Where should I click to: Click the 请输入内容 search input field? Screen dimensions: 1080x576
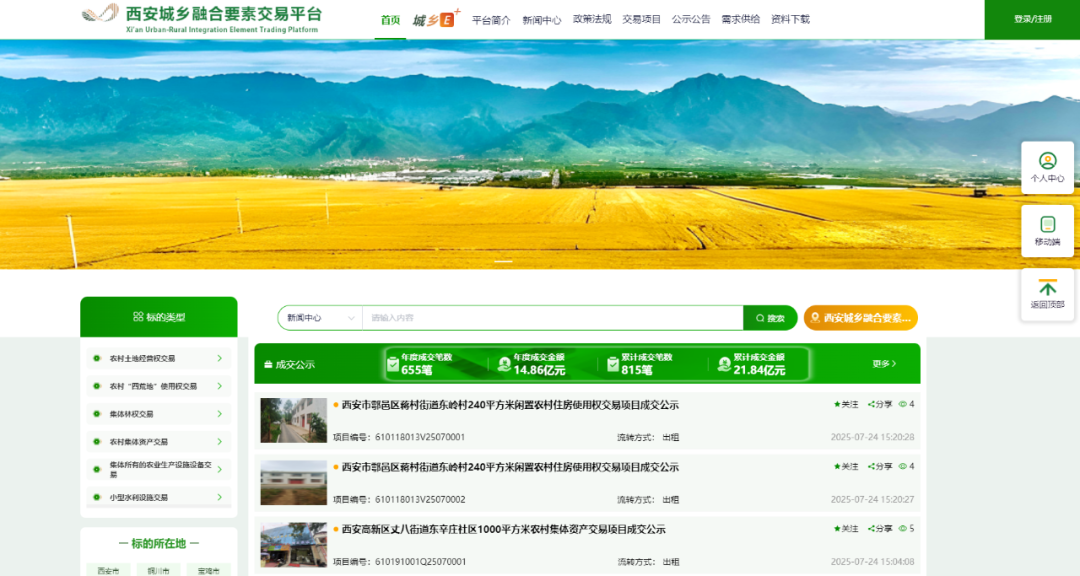click(550, 318)
